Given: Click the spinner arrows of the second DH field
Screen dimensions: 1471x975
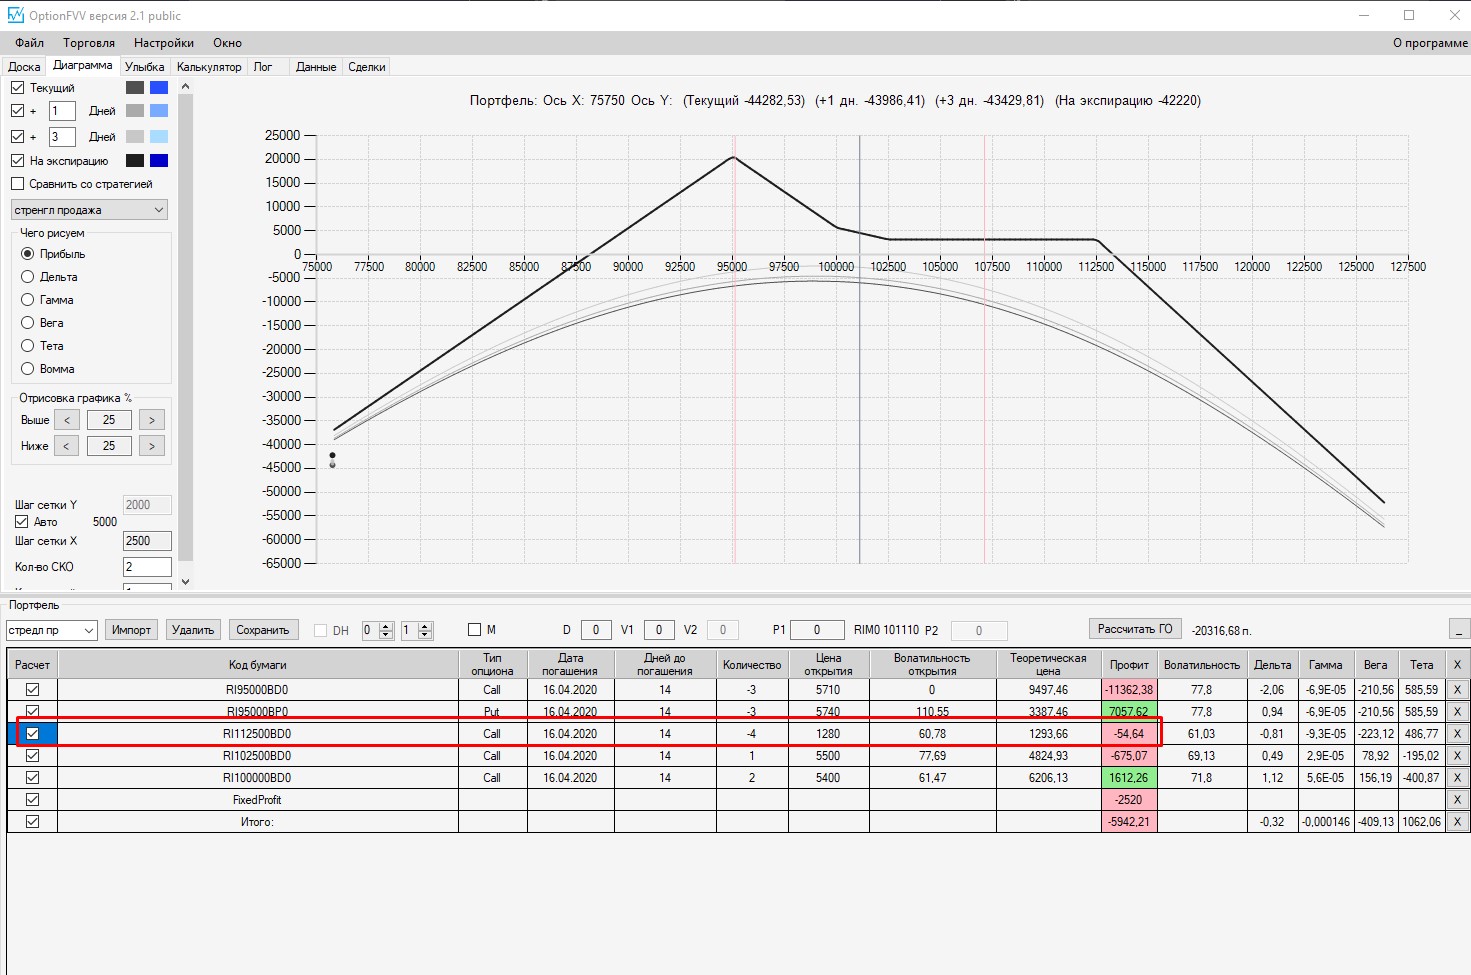Looking at the screenshot, I should tap(425, 630).
